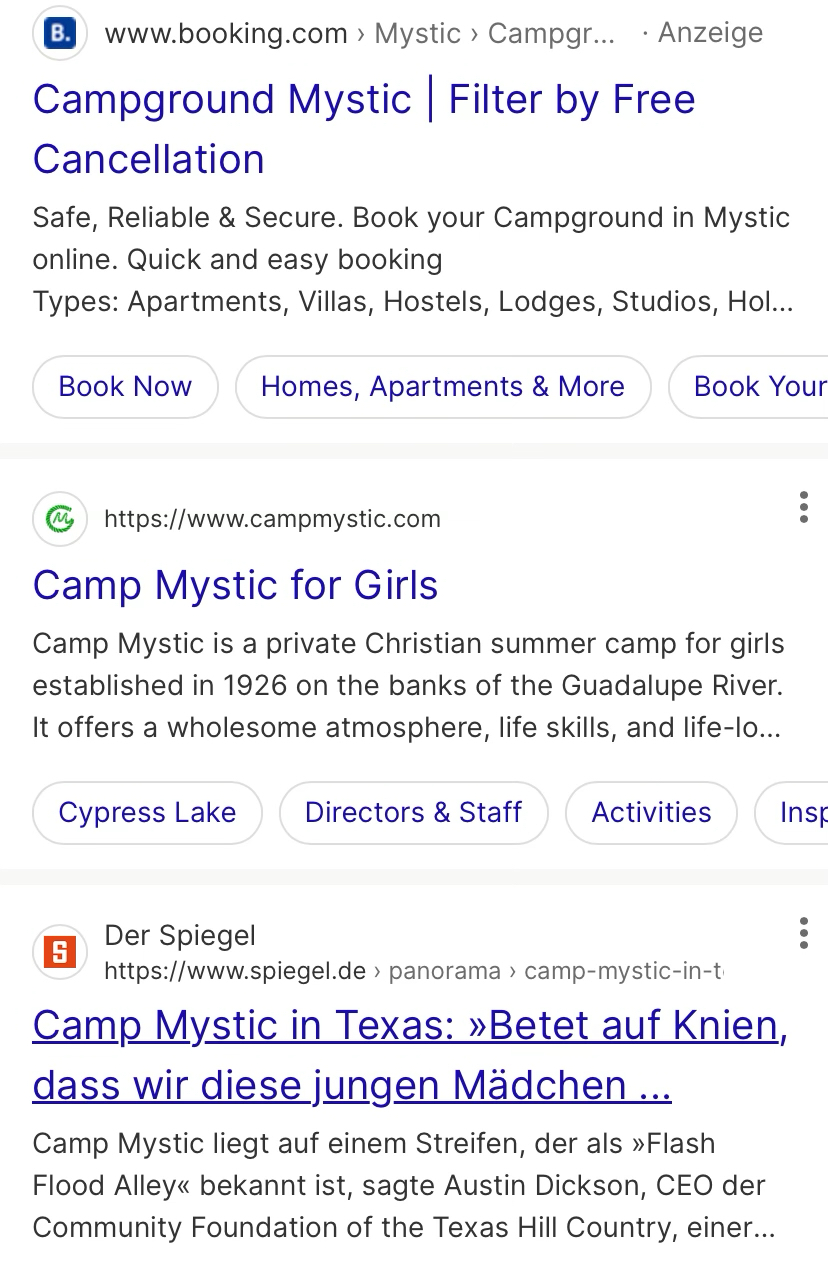The width and height of the screenshot is (828, 1282).
Task: Open the Camp Mystic for Girls link
Action: [235, 585]
